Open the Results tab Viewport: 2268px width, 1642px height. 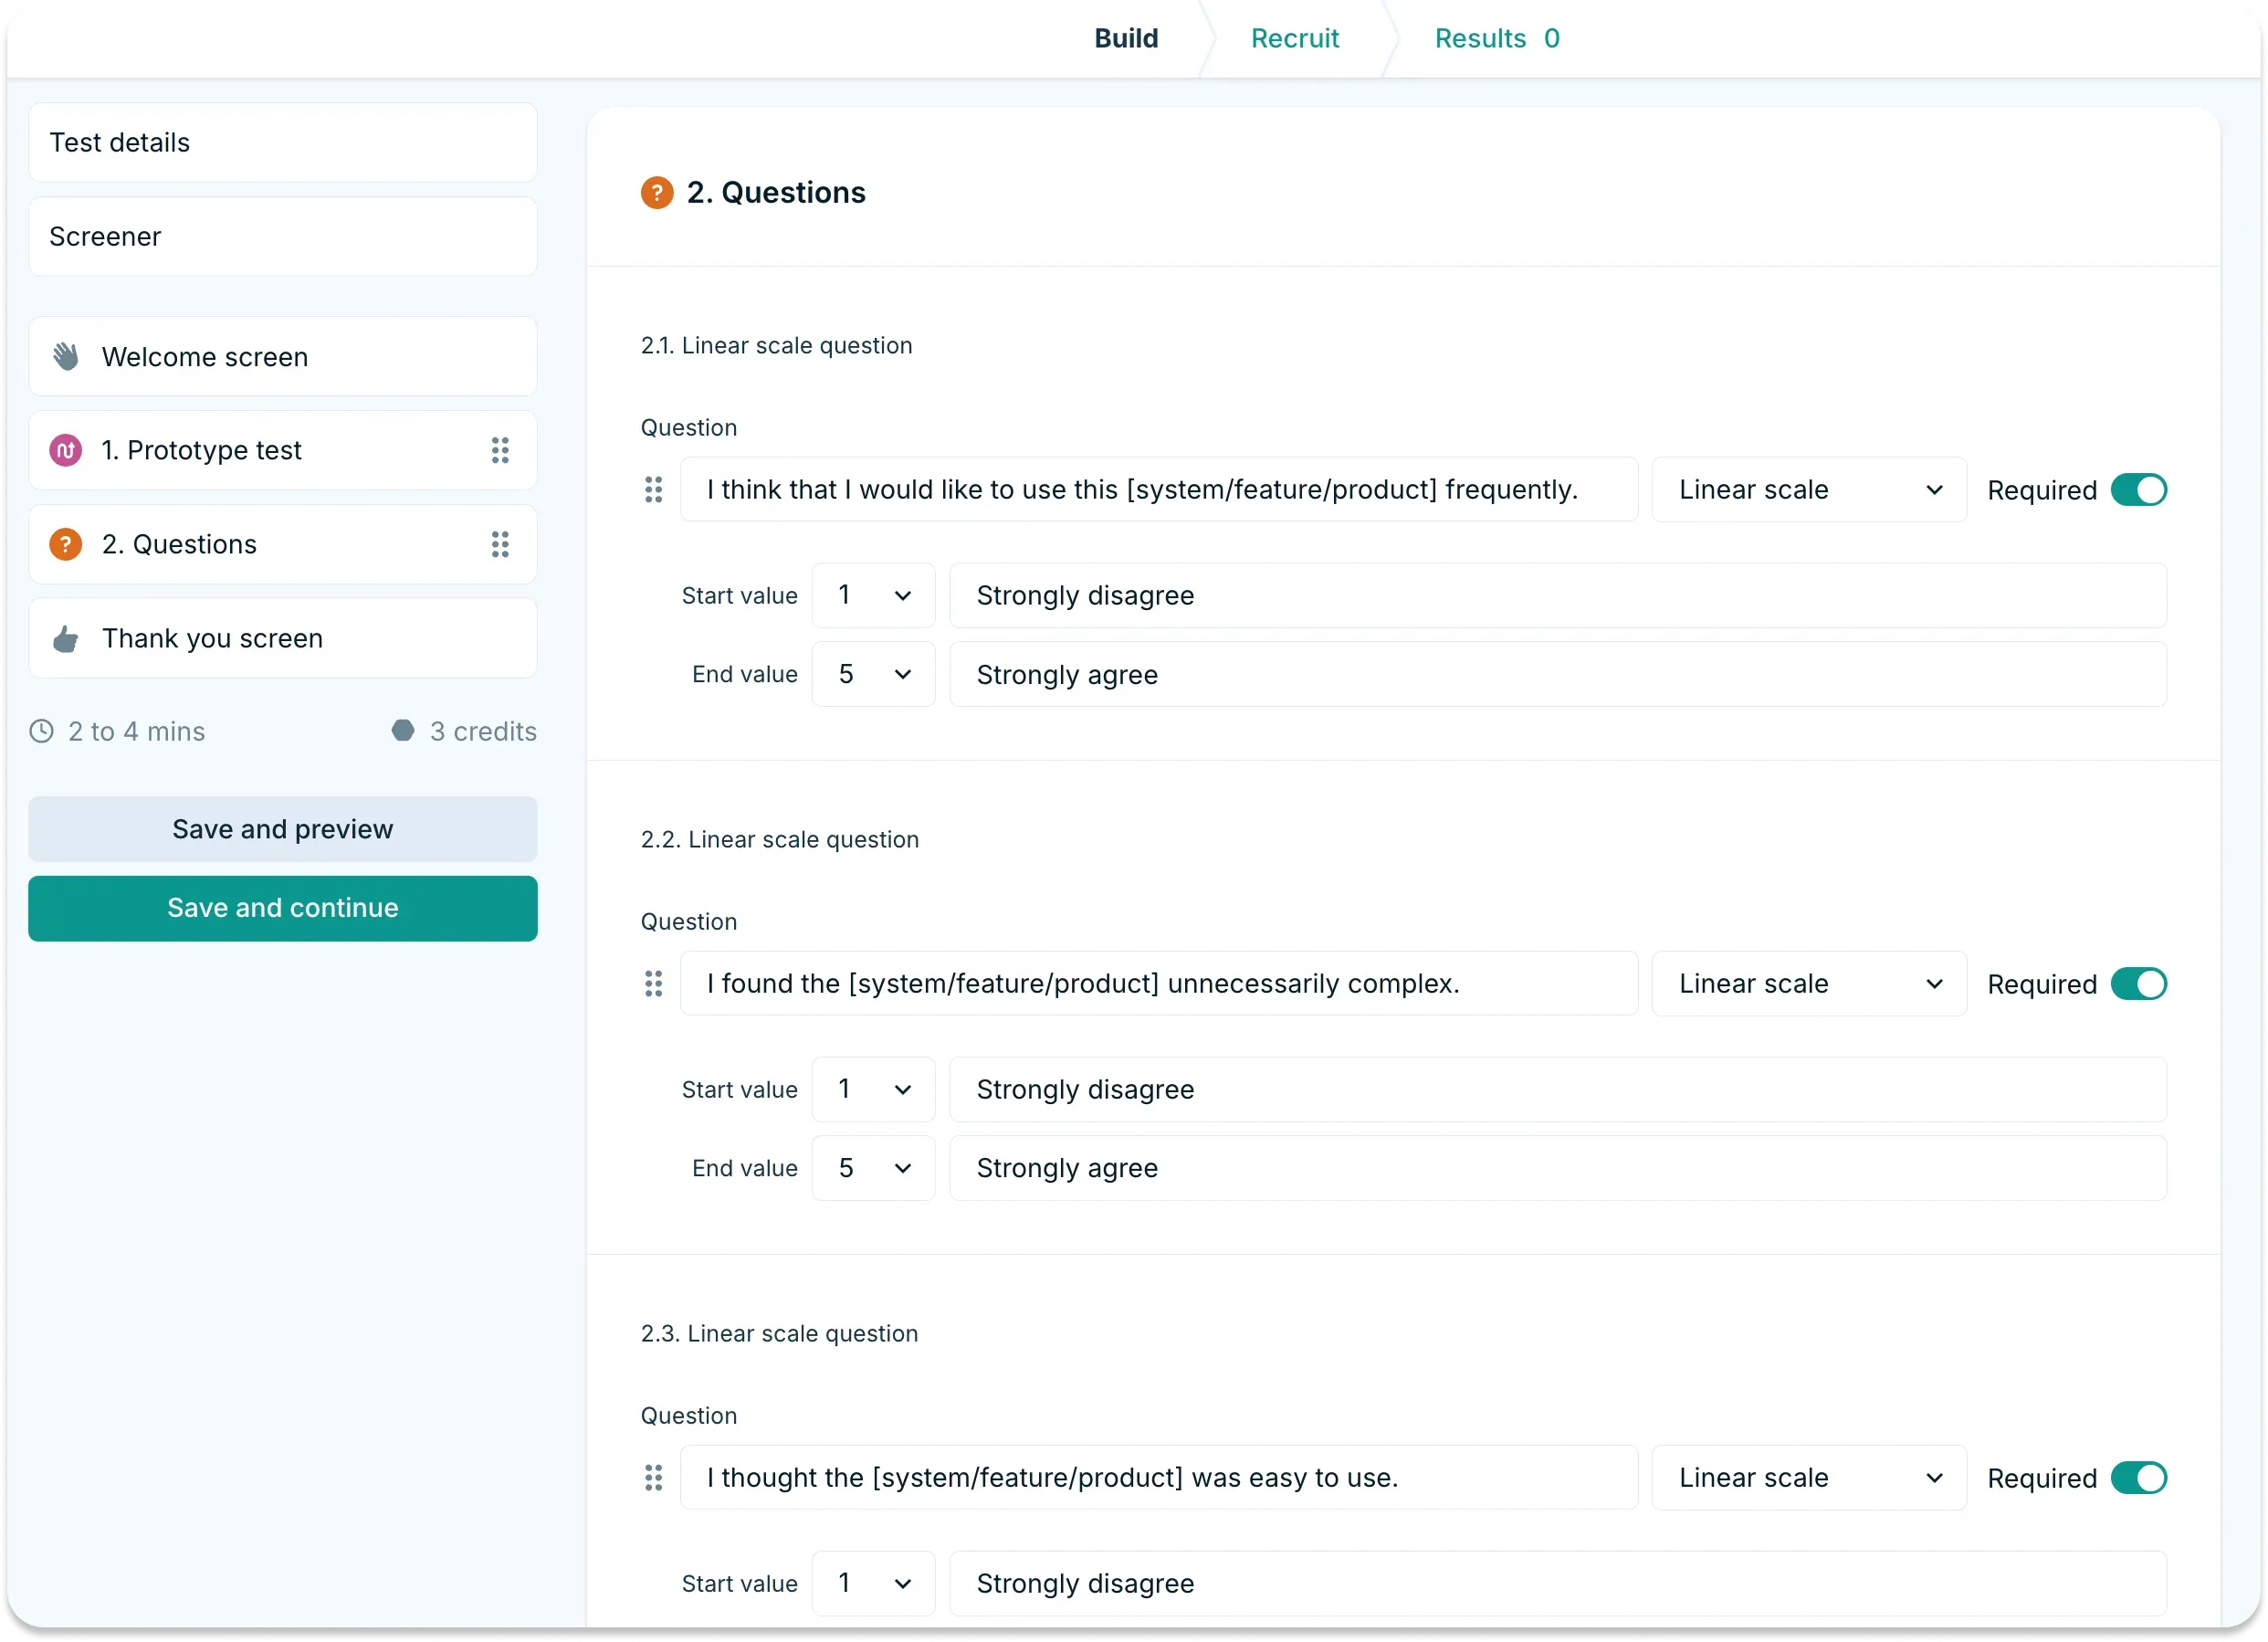click(x=1480, y=38)
